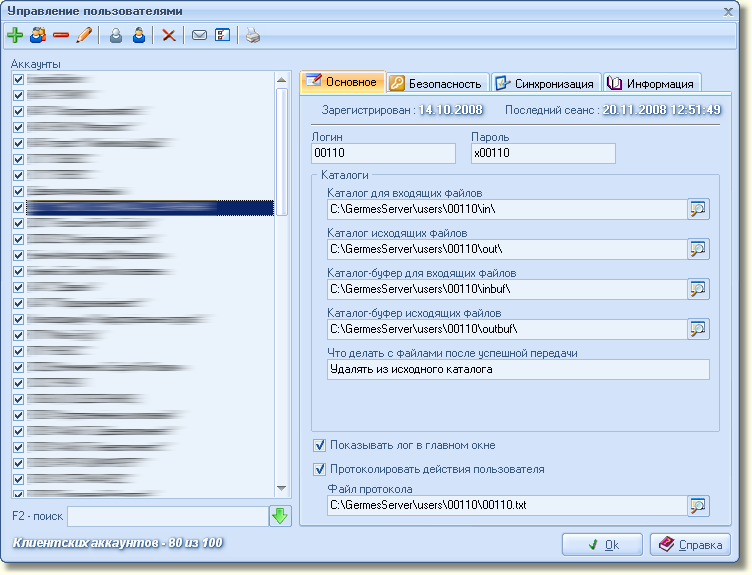This screenshot has height=575, width=752.
Task: Switch to the Безопасность tab
Action: [437, 83]
